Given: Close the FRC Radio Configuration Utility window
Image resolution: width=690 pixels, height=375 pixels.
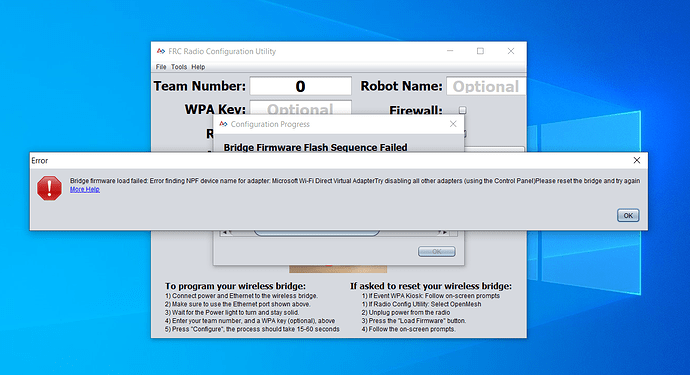Looking at the screenshot, I should (x=510, y=51).
